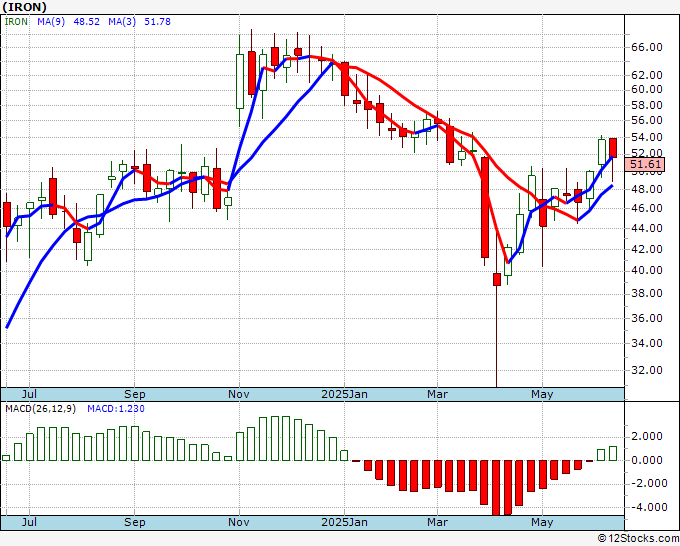This screenshot has width=680, height=546.
Task: Click the last red candlestick near 54
Action: pyautogui.click(x=613, y=148)
